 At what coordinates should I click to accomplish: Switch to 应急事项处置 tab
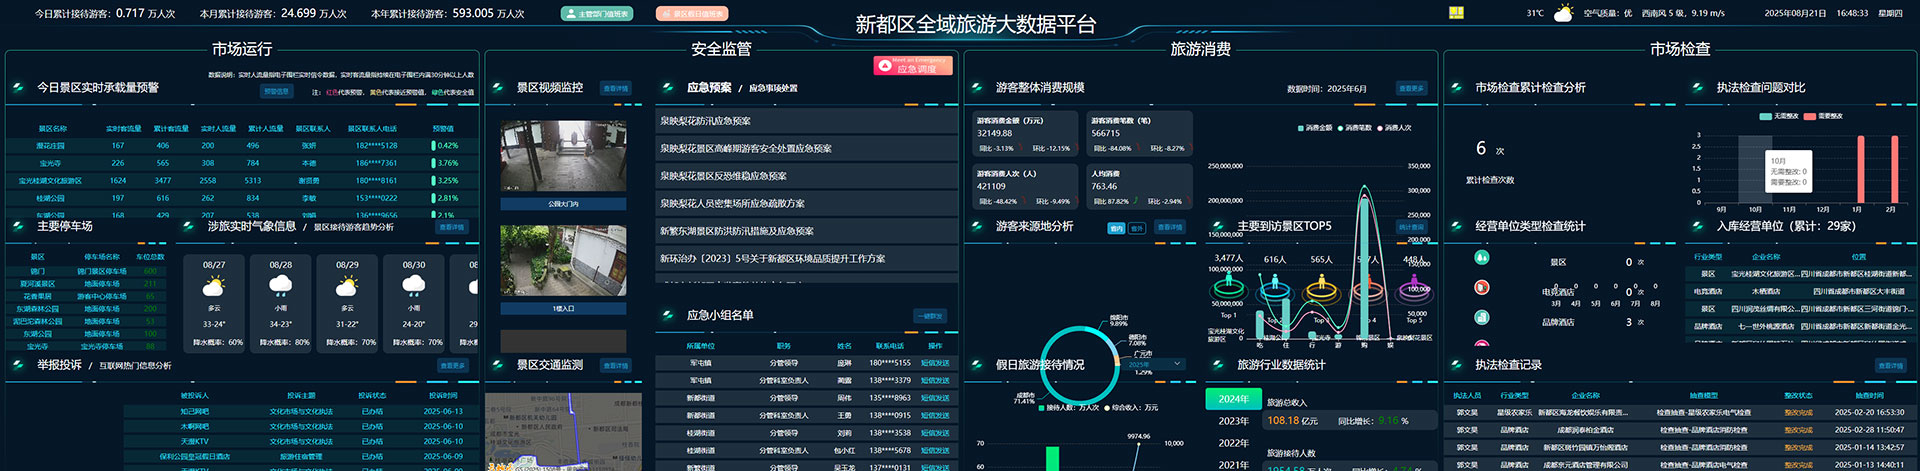pyautogui.click(x=773, y=88)
